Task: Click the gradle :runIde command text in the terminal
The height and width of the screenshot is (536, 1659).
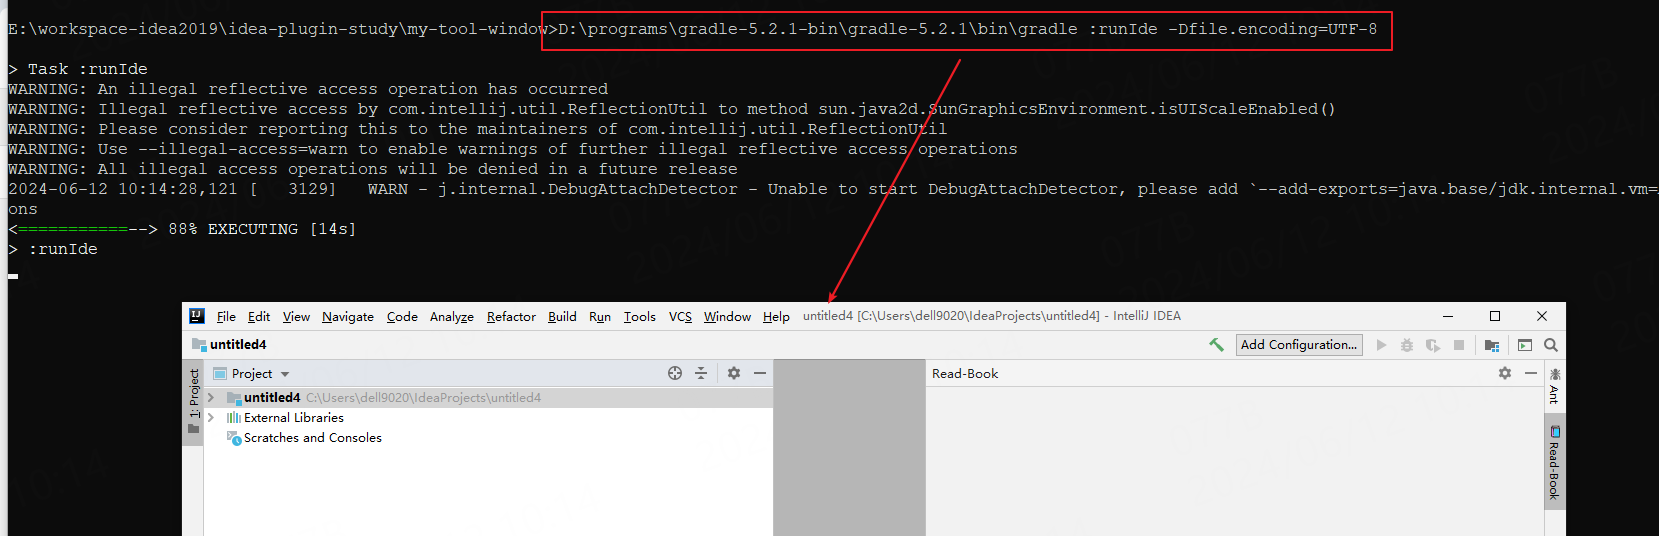Action: (968, 29)
